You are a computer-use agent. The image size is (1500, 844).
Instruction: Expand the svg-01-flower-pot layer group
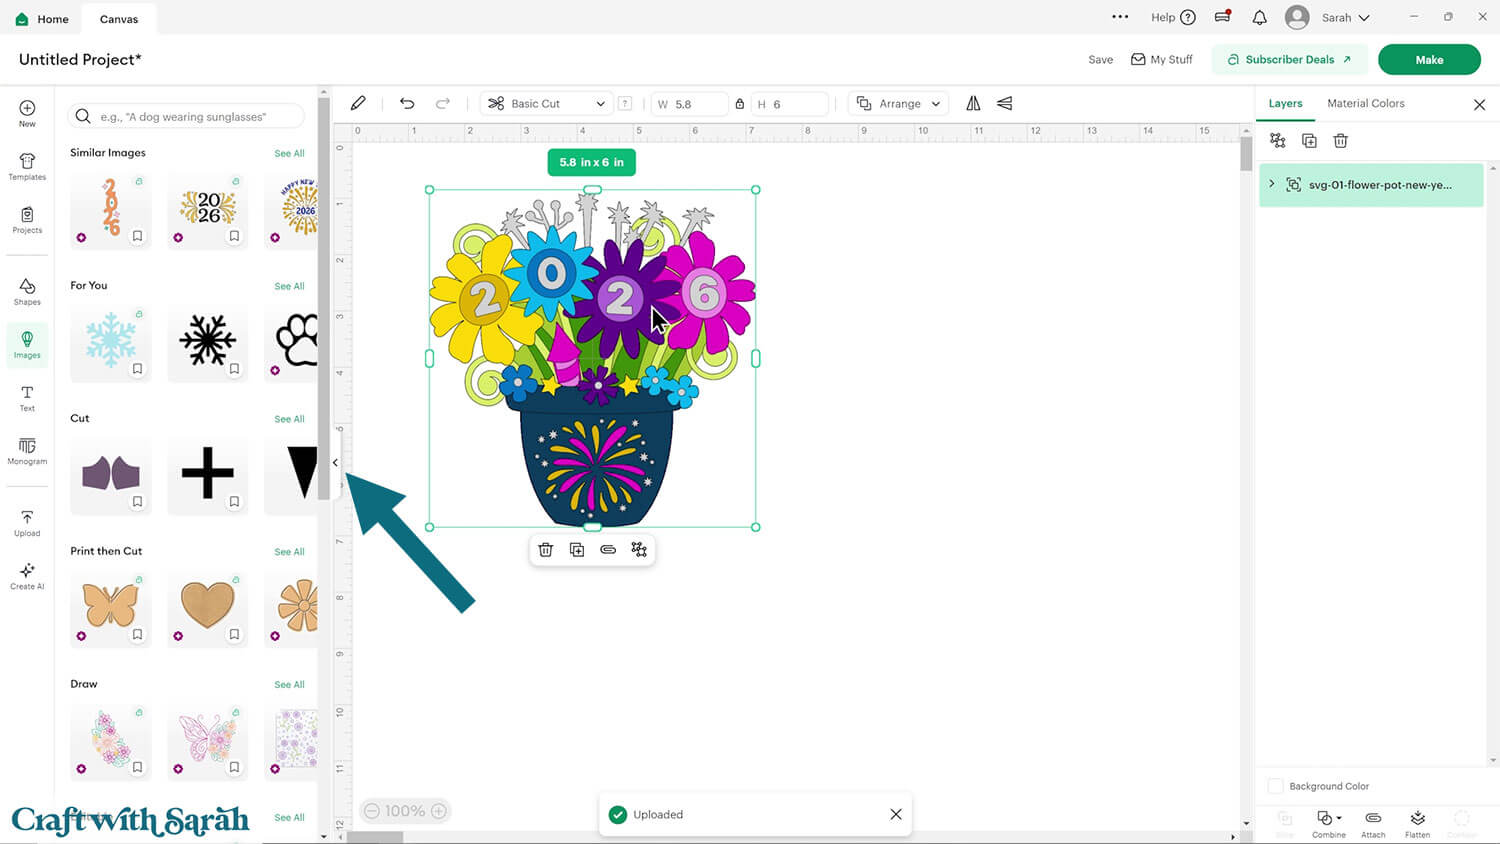(x=1272, y=184)
